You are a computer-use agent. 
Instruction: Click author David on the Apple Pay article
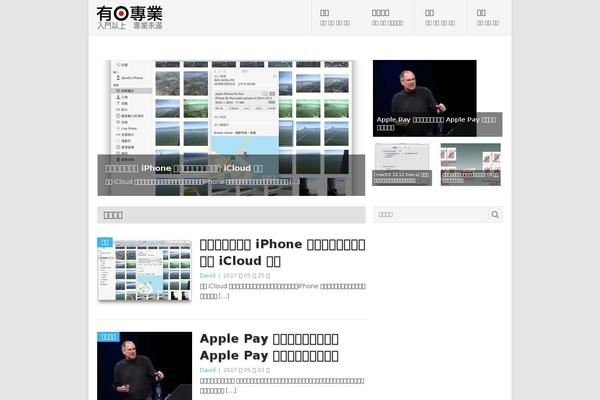(207, 370)
